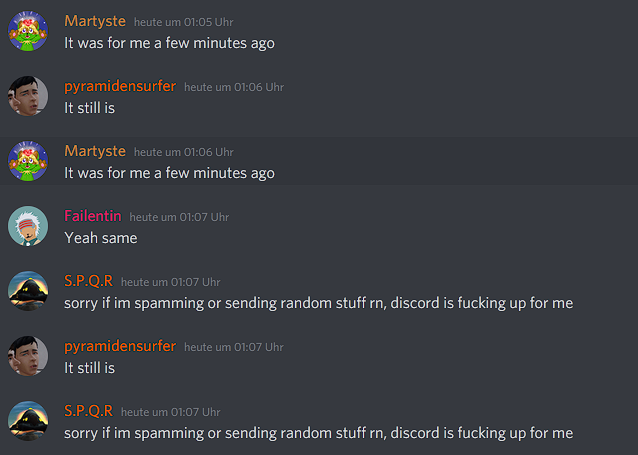Open S.P.Q.R's avatar in the last message
The width and height of the screenshot is (638, 455).
tap(28, 421)
